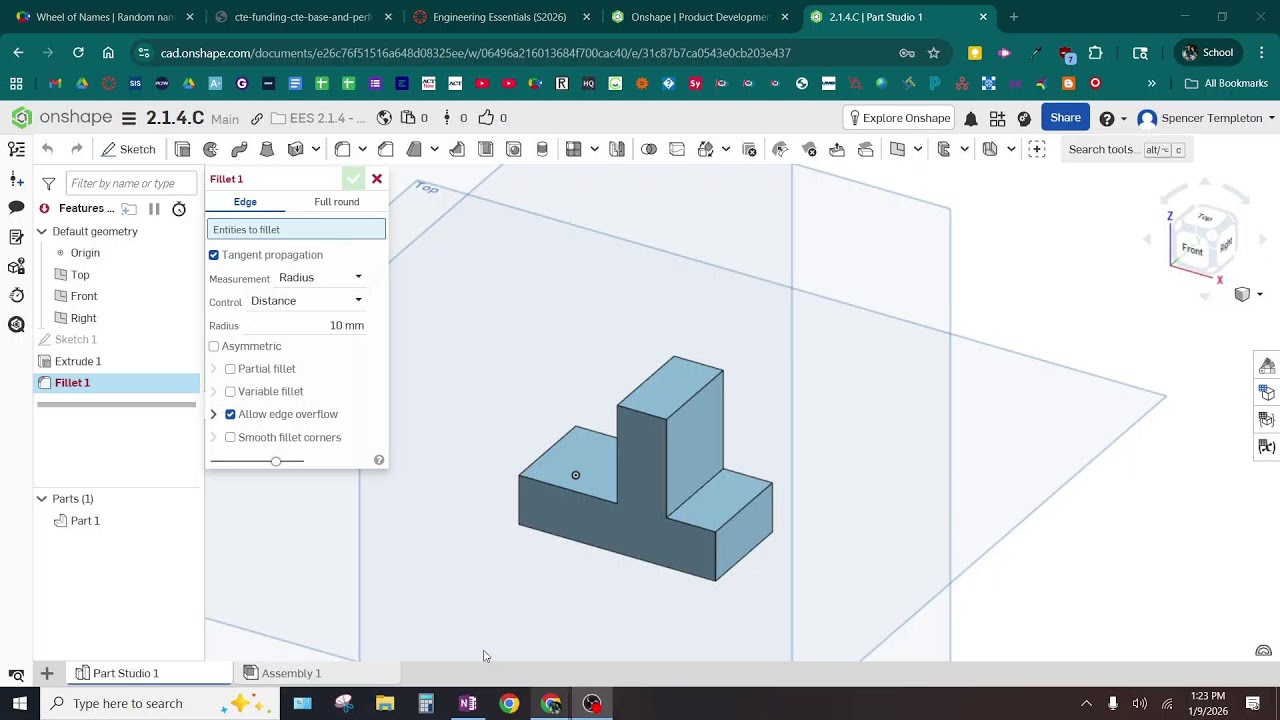Viewport: 1280px width, 720px height.
Task: Click the Undo arrow
Action: pyautogui.click(x=47, y=149)
